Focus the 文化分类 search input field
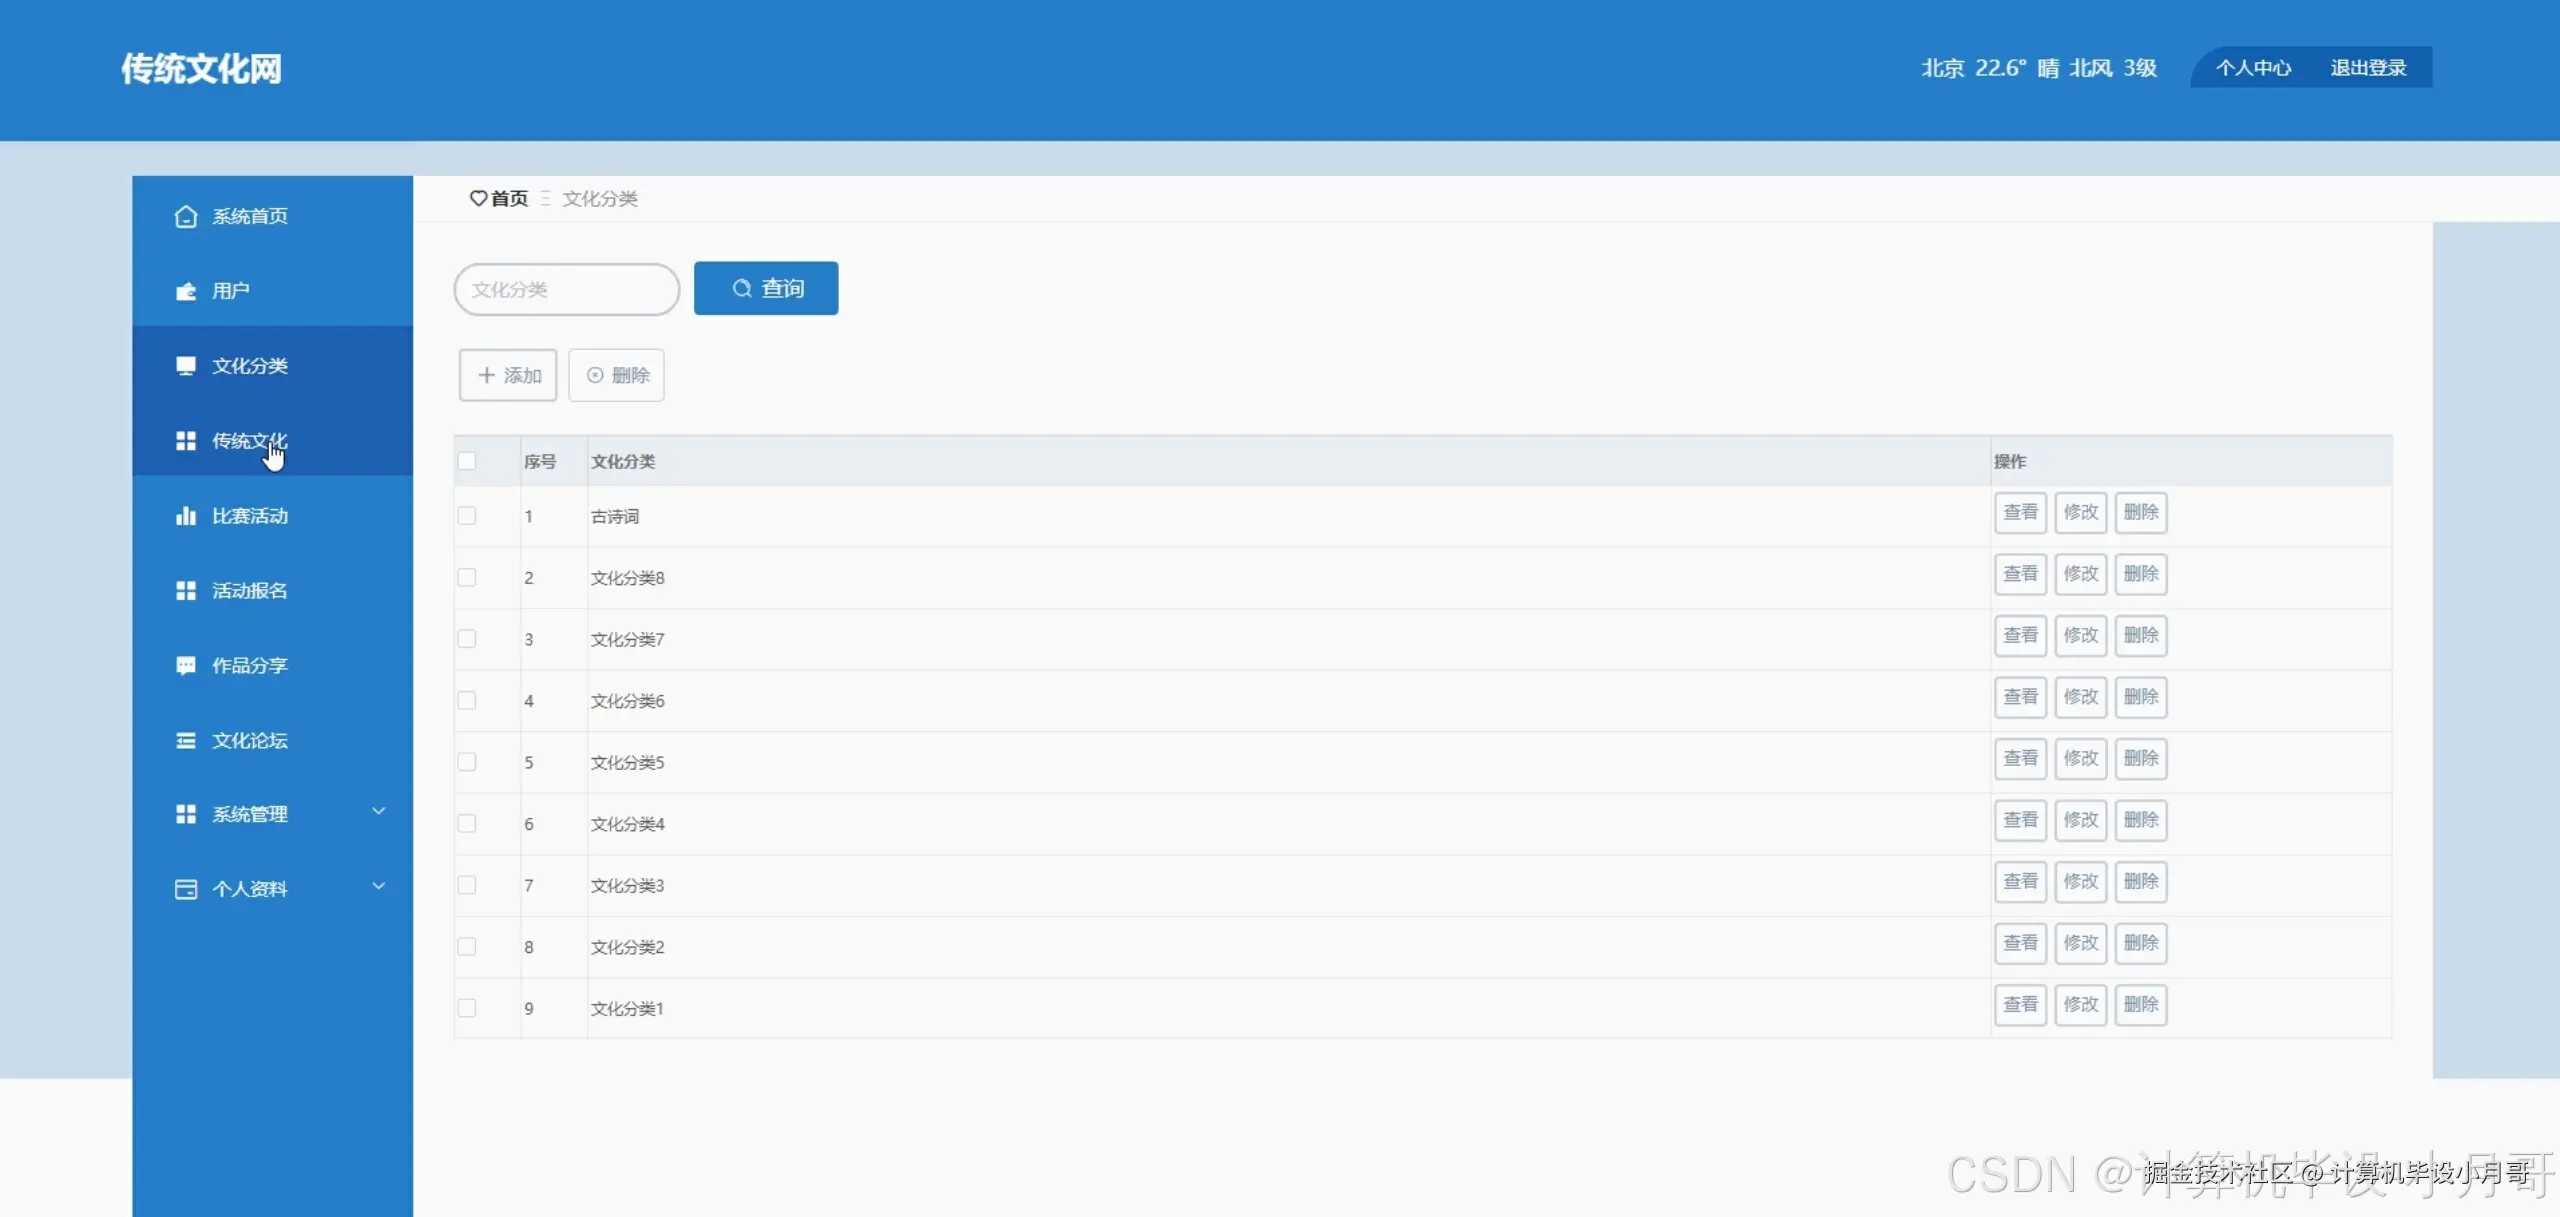This screenshot has height=1217, width=2560. point(567,290)
